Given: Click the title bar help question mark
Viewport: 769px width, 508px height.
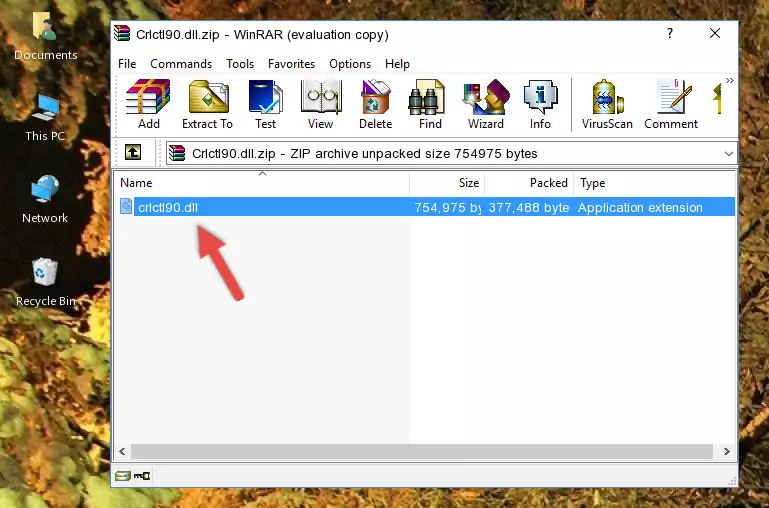Looking at the screenshot, I should click(670, 33).
